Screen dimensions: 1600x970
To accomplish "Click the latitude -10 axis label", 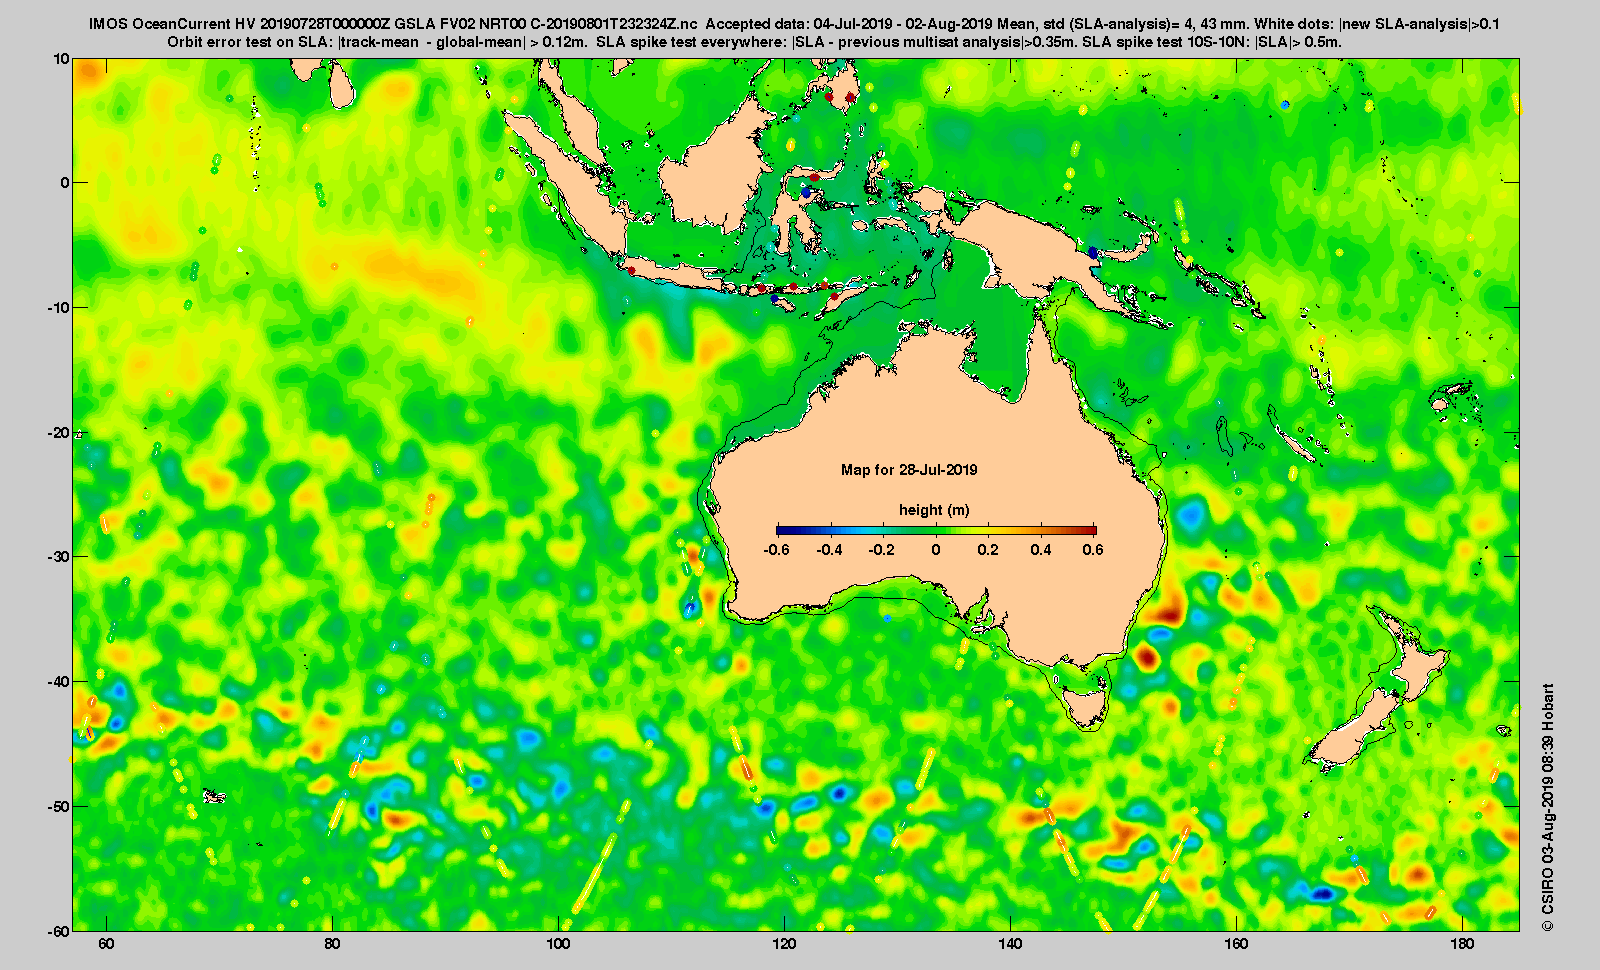I will [59, 307].
